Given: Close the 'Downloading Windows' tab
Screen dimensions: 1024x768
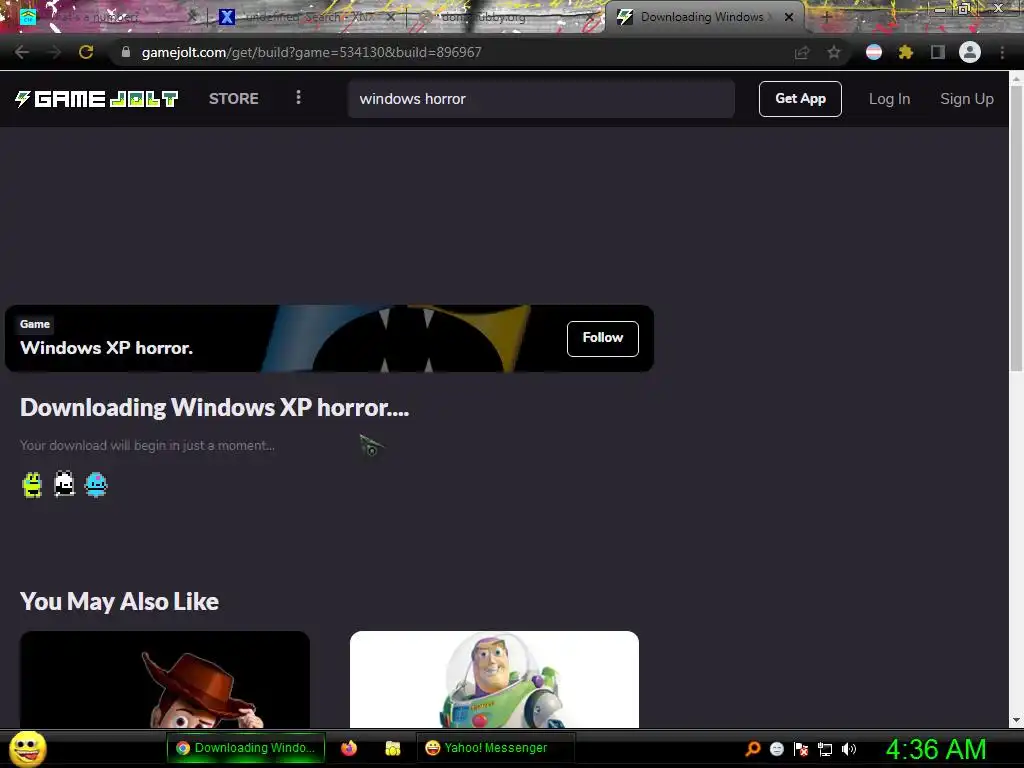Looking at the screenshot, I should tap(789, 17).
